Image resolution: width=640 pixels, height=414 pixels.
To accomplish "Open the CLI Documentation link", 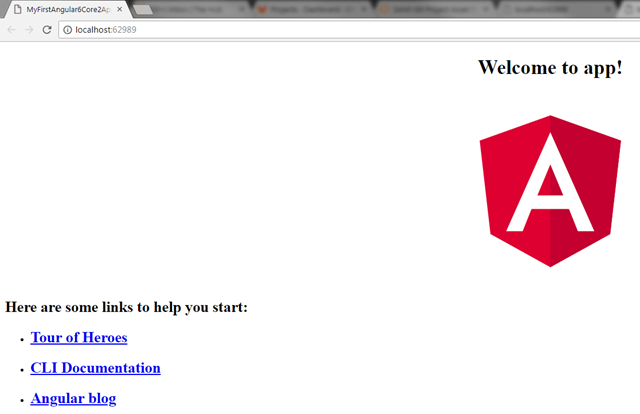I will pos(95,368).
